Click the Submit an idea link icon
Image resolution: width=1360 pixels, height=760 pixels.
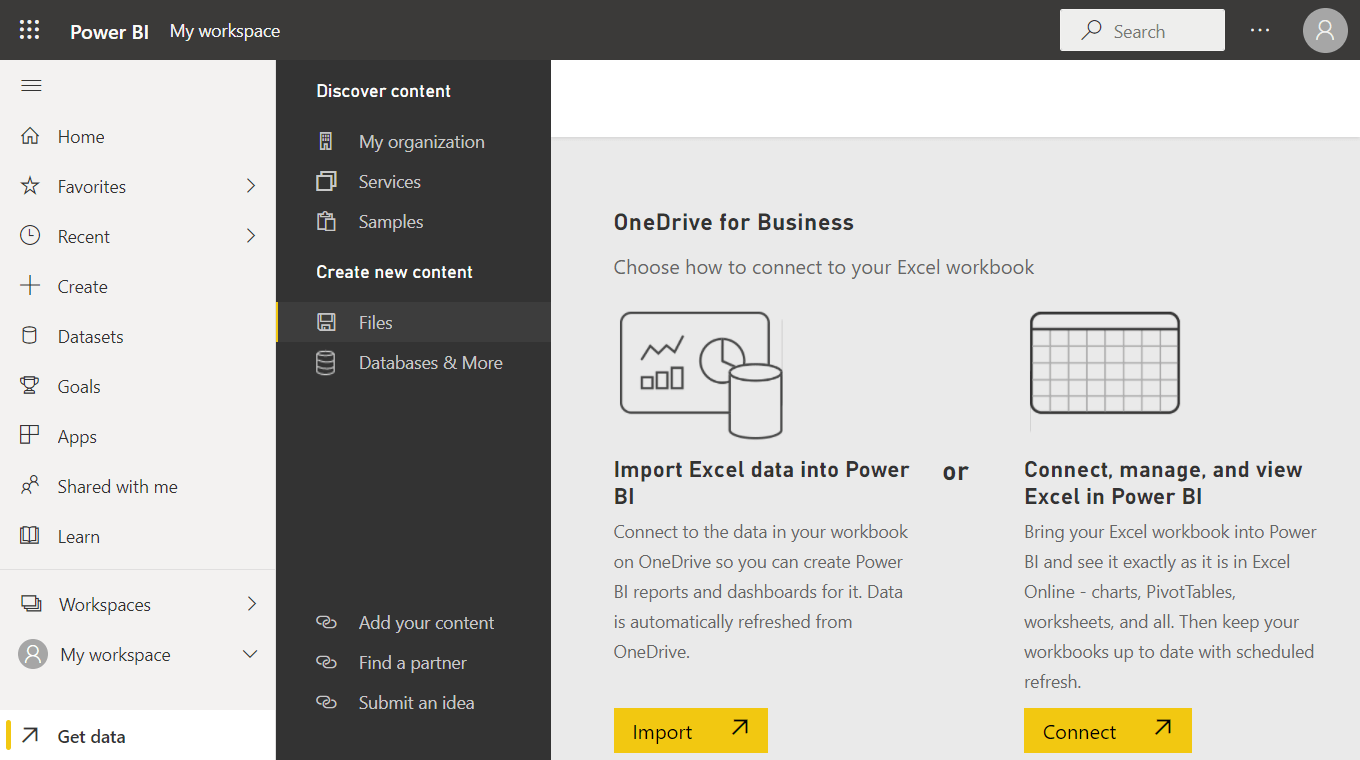[326, 702]
